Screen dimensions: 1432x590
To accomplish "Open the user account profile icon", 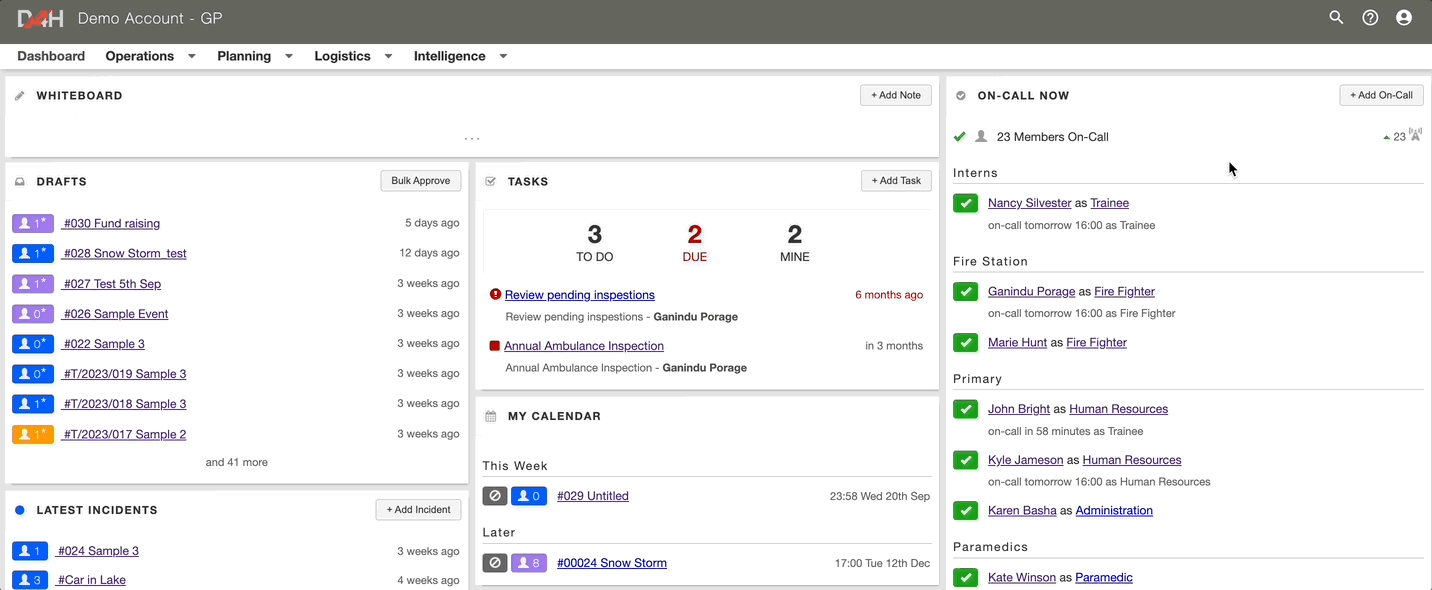I will pyautogui.click(x=1404, y=17).
